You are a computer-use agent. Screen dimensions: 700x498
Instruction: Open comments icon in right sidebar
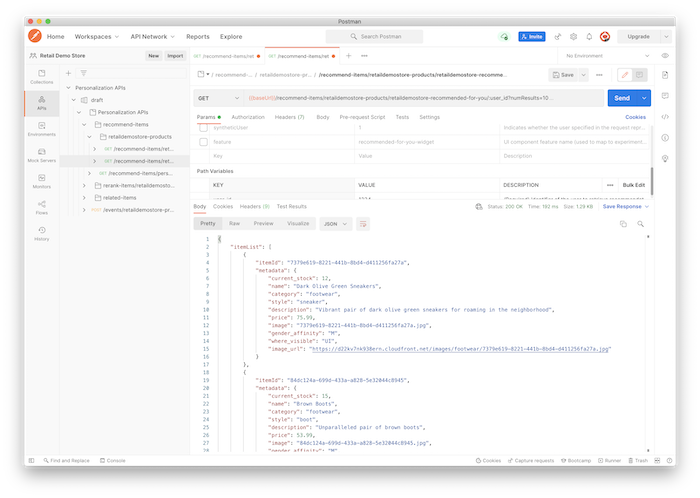pyautogui.click(x=665, y=96)
